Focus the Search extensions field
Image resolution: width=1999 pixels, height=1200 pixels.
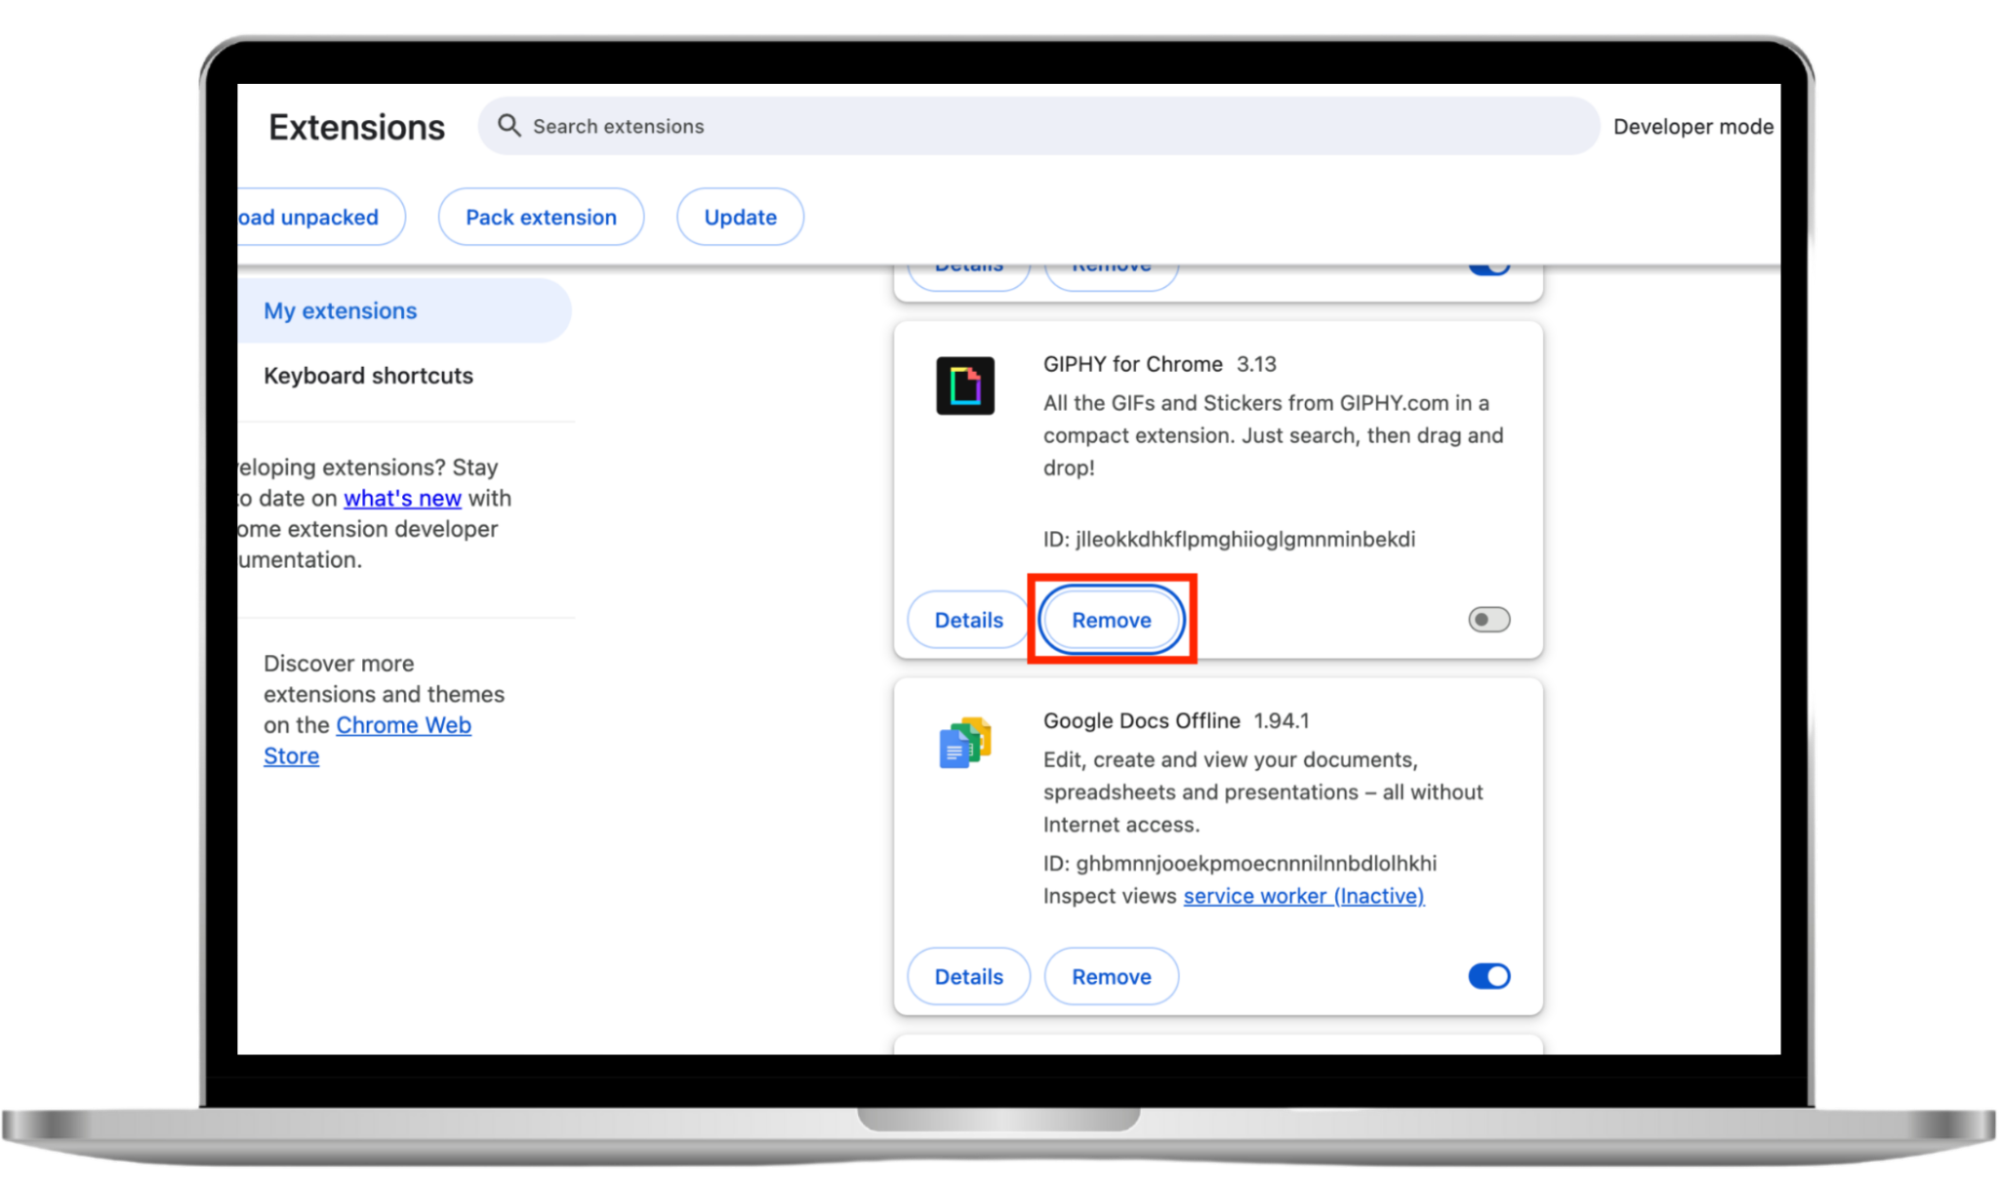pos(1040,126)
